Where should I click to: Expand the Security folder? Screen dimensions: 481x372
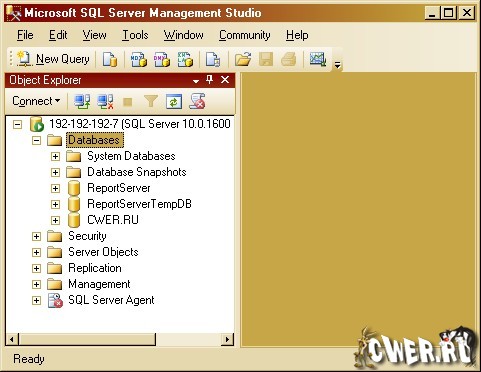point(36,236)
